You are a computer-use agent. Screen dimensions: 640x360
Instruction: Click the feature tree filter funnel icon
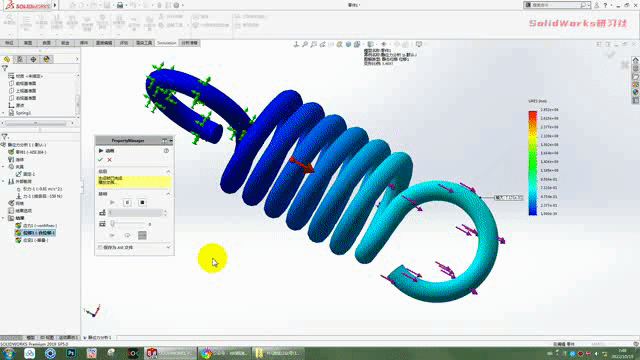point(5,68)
